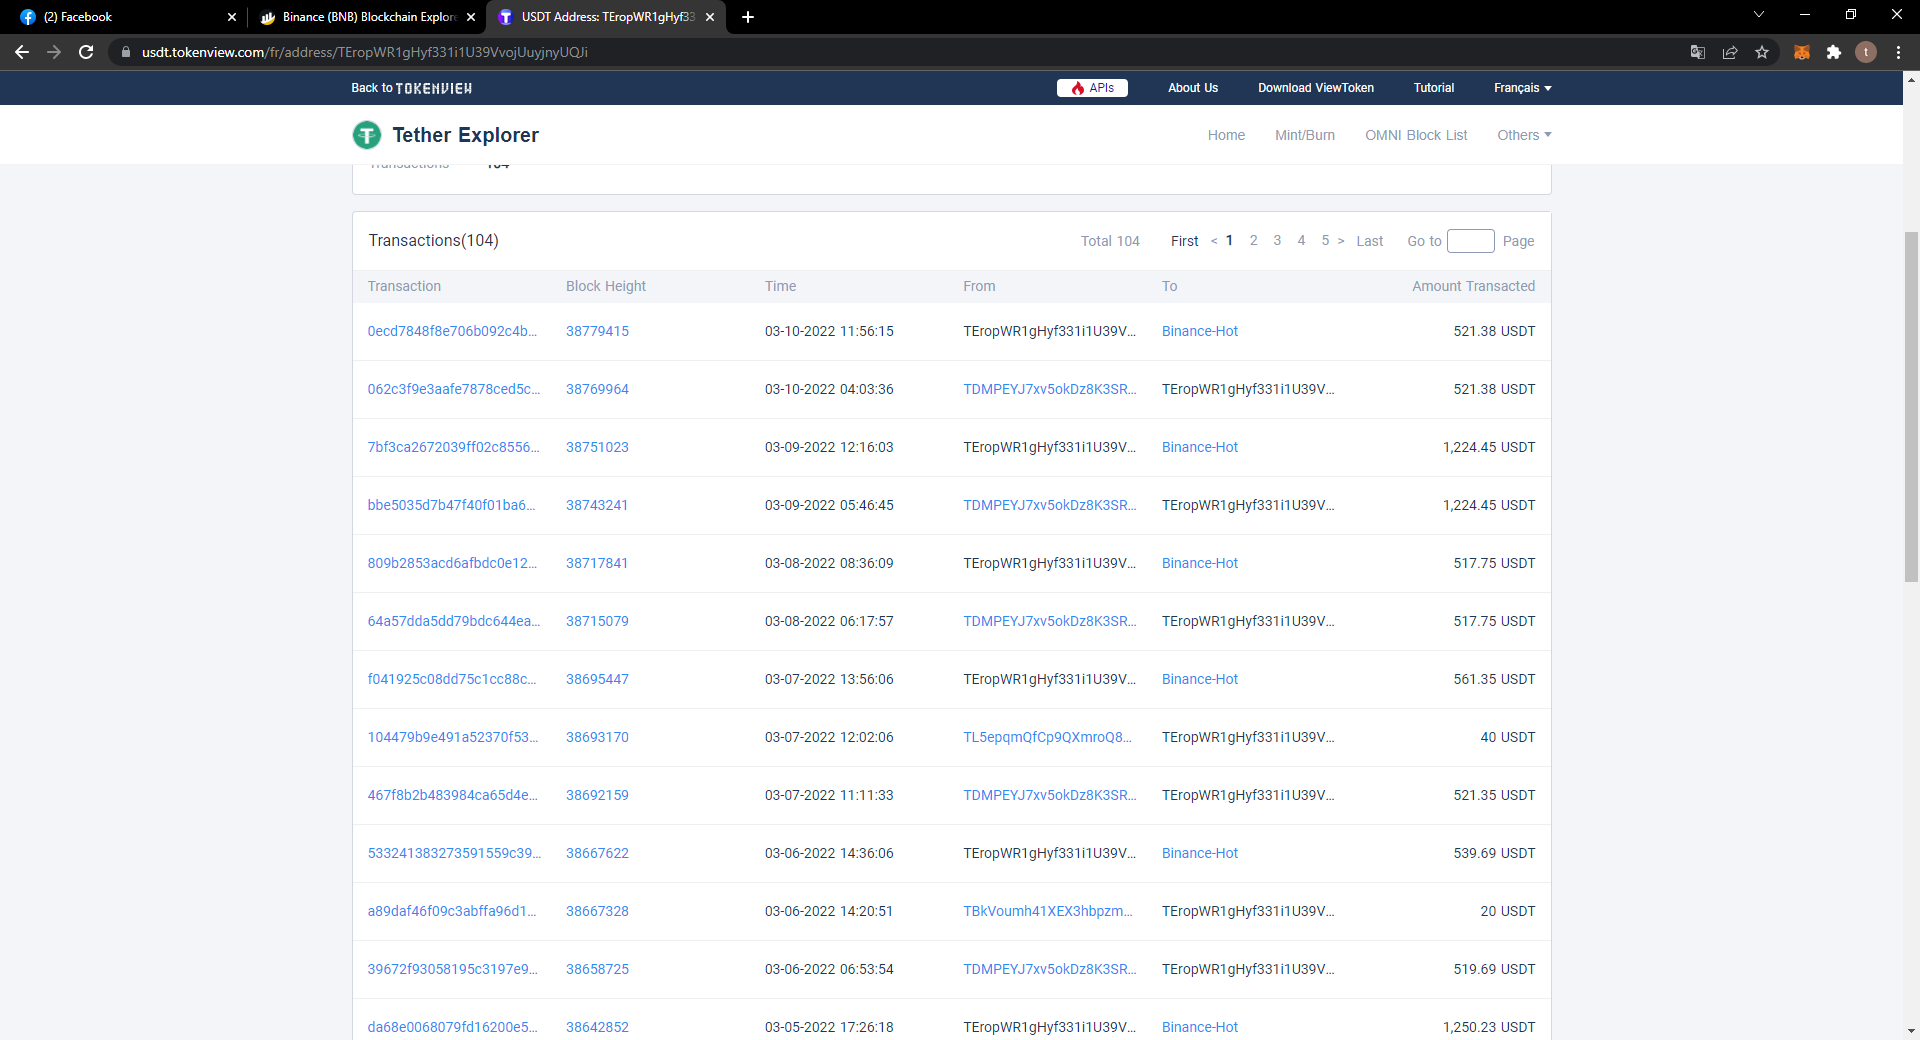This screenshot has height=1040, width=1920.
Task: Go back with browser back arrow
Action: point(22,52)
